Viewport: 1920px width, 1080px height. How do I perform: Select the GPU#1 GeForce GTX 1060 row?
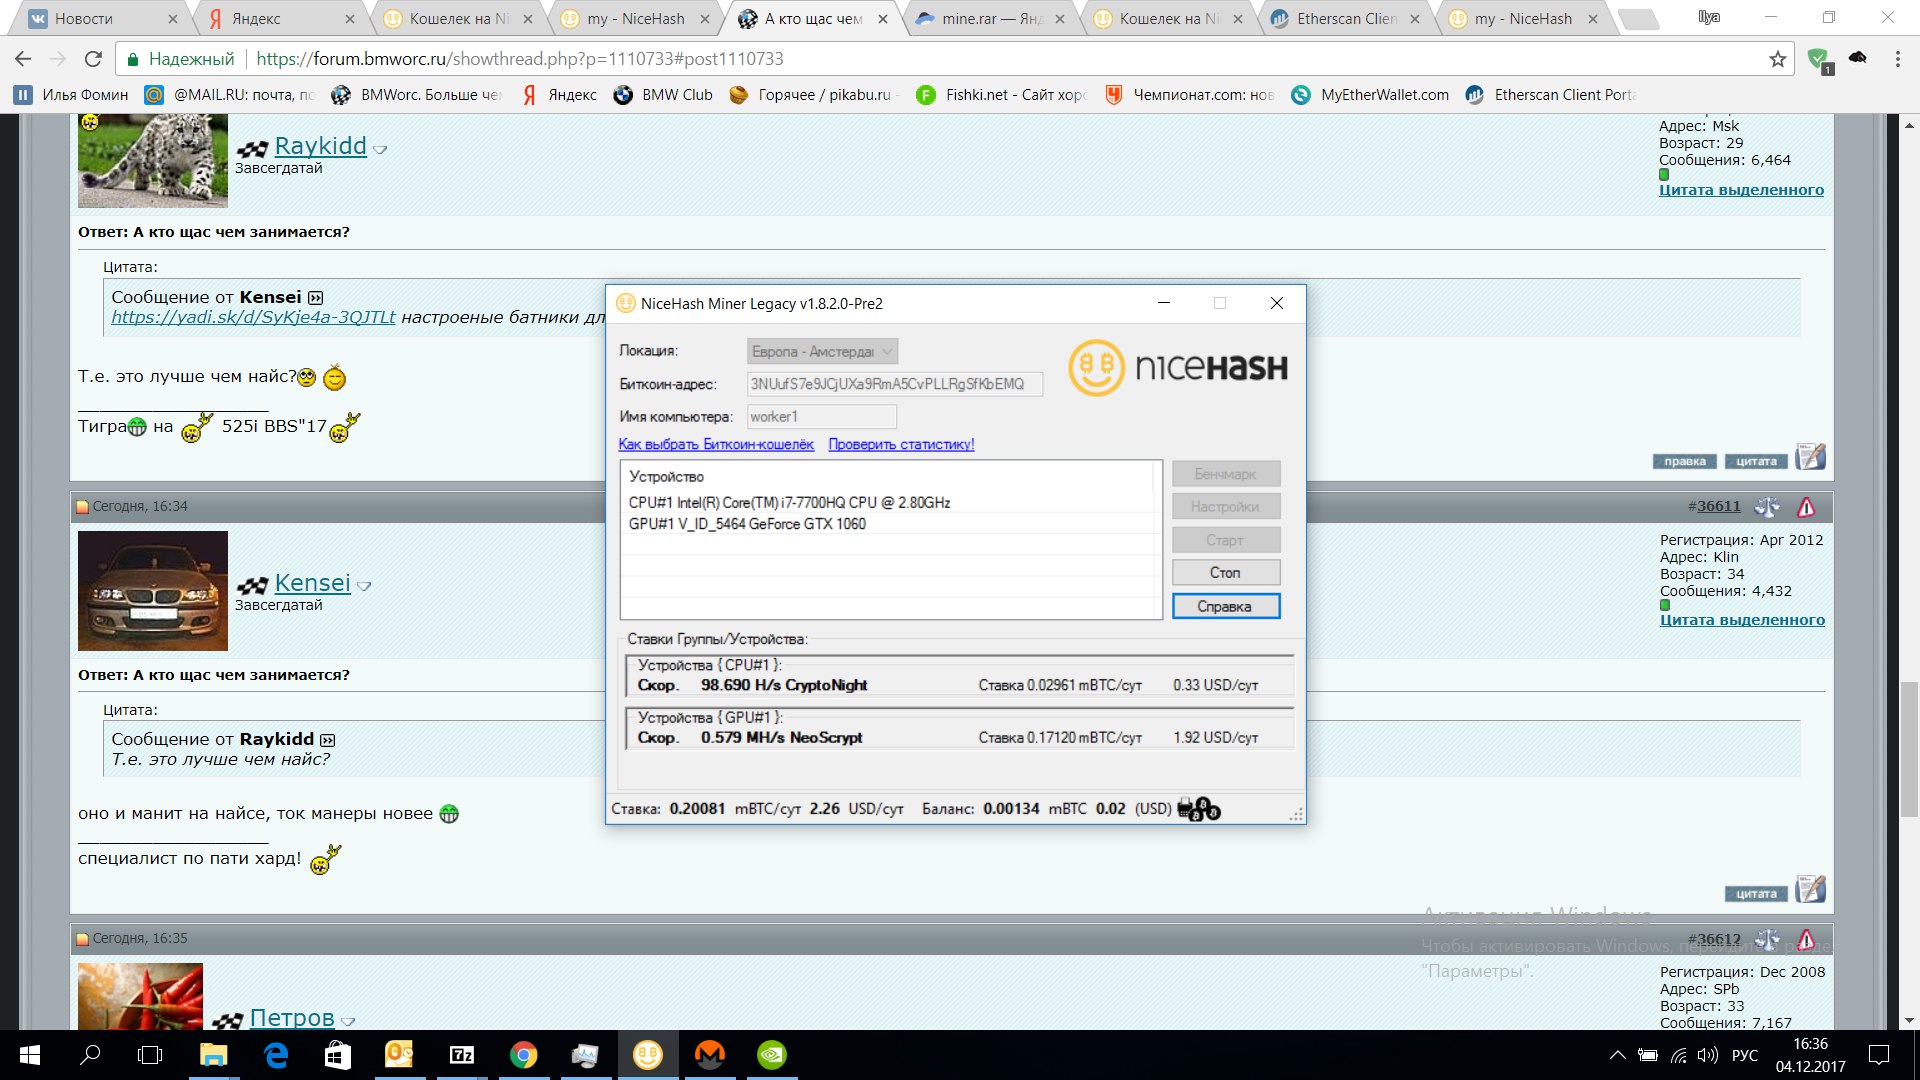(x=890, y=524)
